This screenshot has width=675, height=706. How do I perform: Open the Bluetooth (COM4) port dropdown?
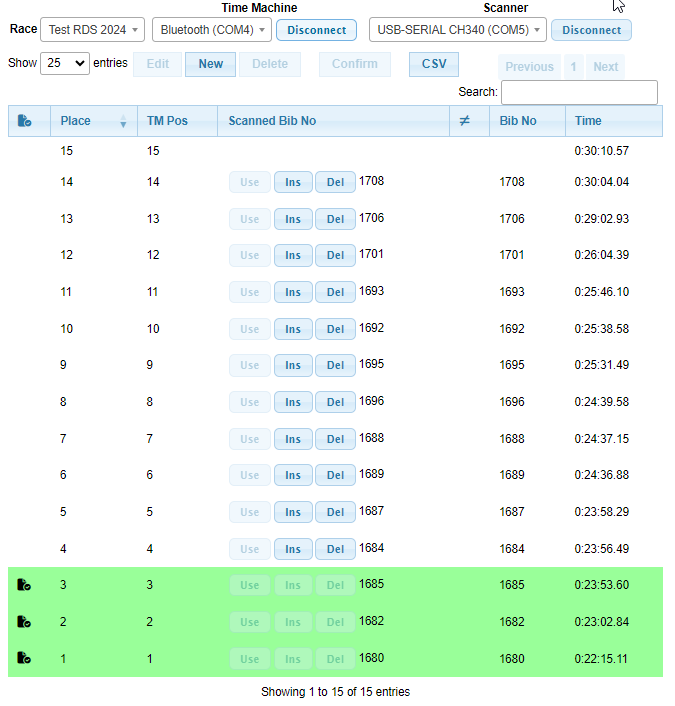coord(212,30)
